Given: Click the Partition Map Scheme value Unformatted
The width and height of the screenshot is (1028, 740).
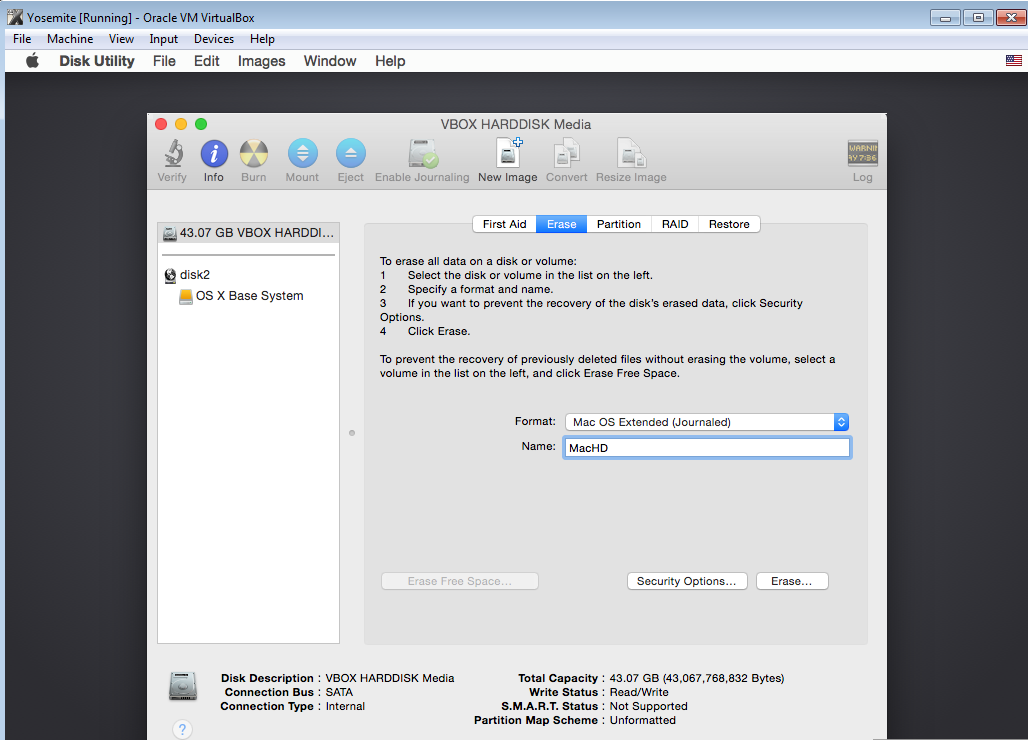Looking at the screenshot, I should pos(642,720).
